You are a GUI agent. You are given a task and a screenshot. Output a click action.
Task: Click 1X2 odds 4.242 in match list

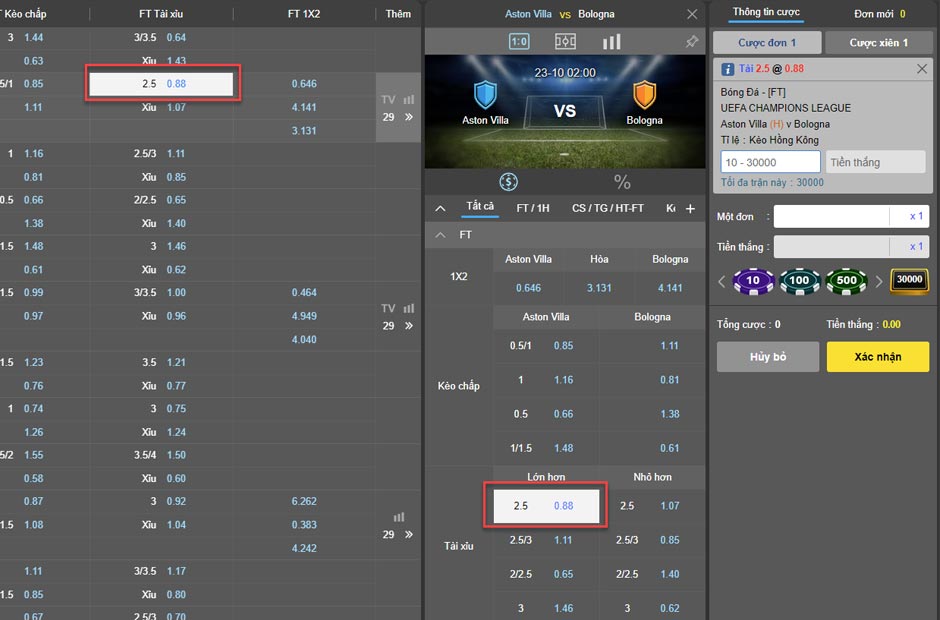[x=304, y=548]
